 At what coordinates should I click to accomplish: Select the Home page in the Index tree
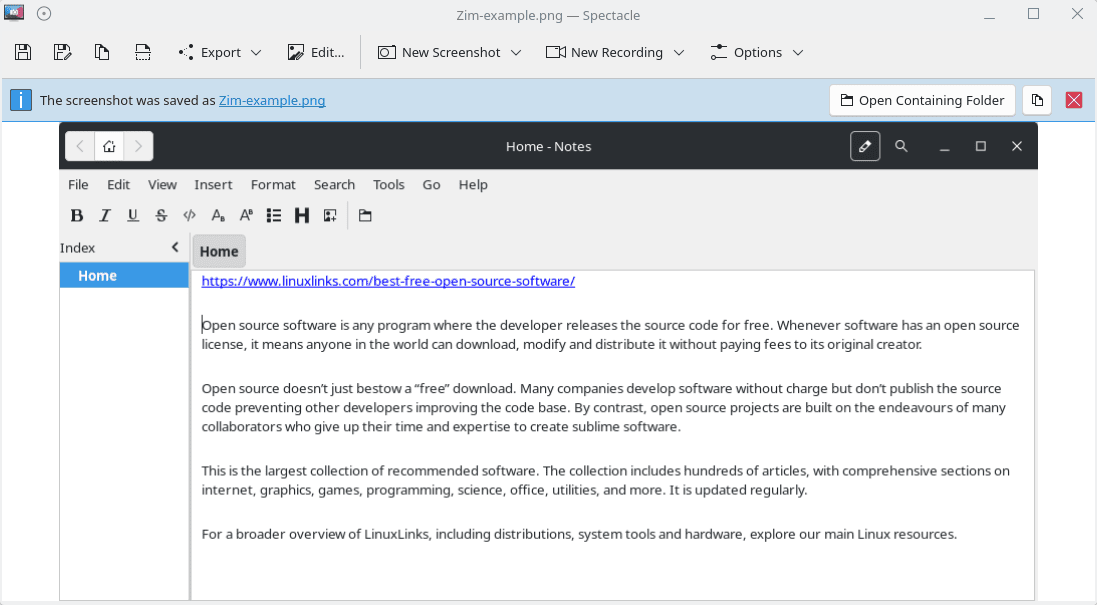tap(124, 276)
